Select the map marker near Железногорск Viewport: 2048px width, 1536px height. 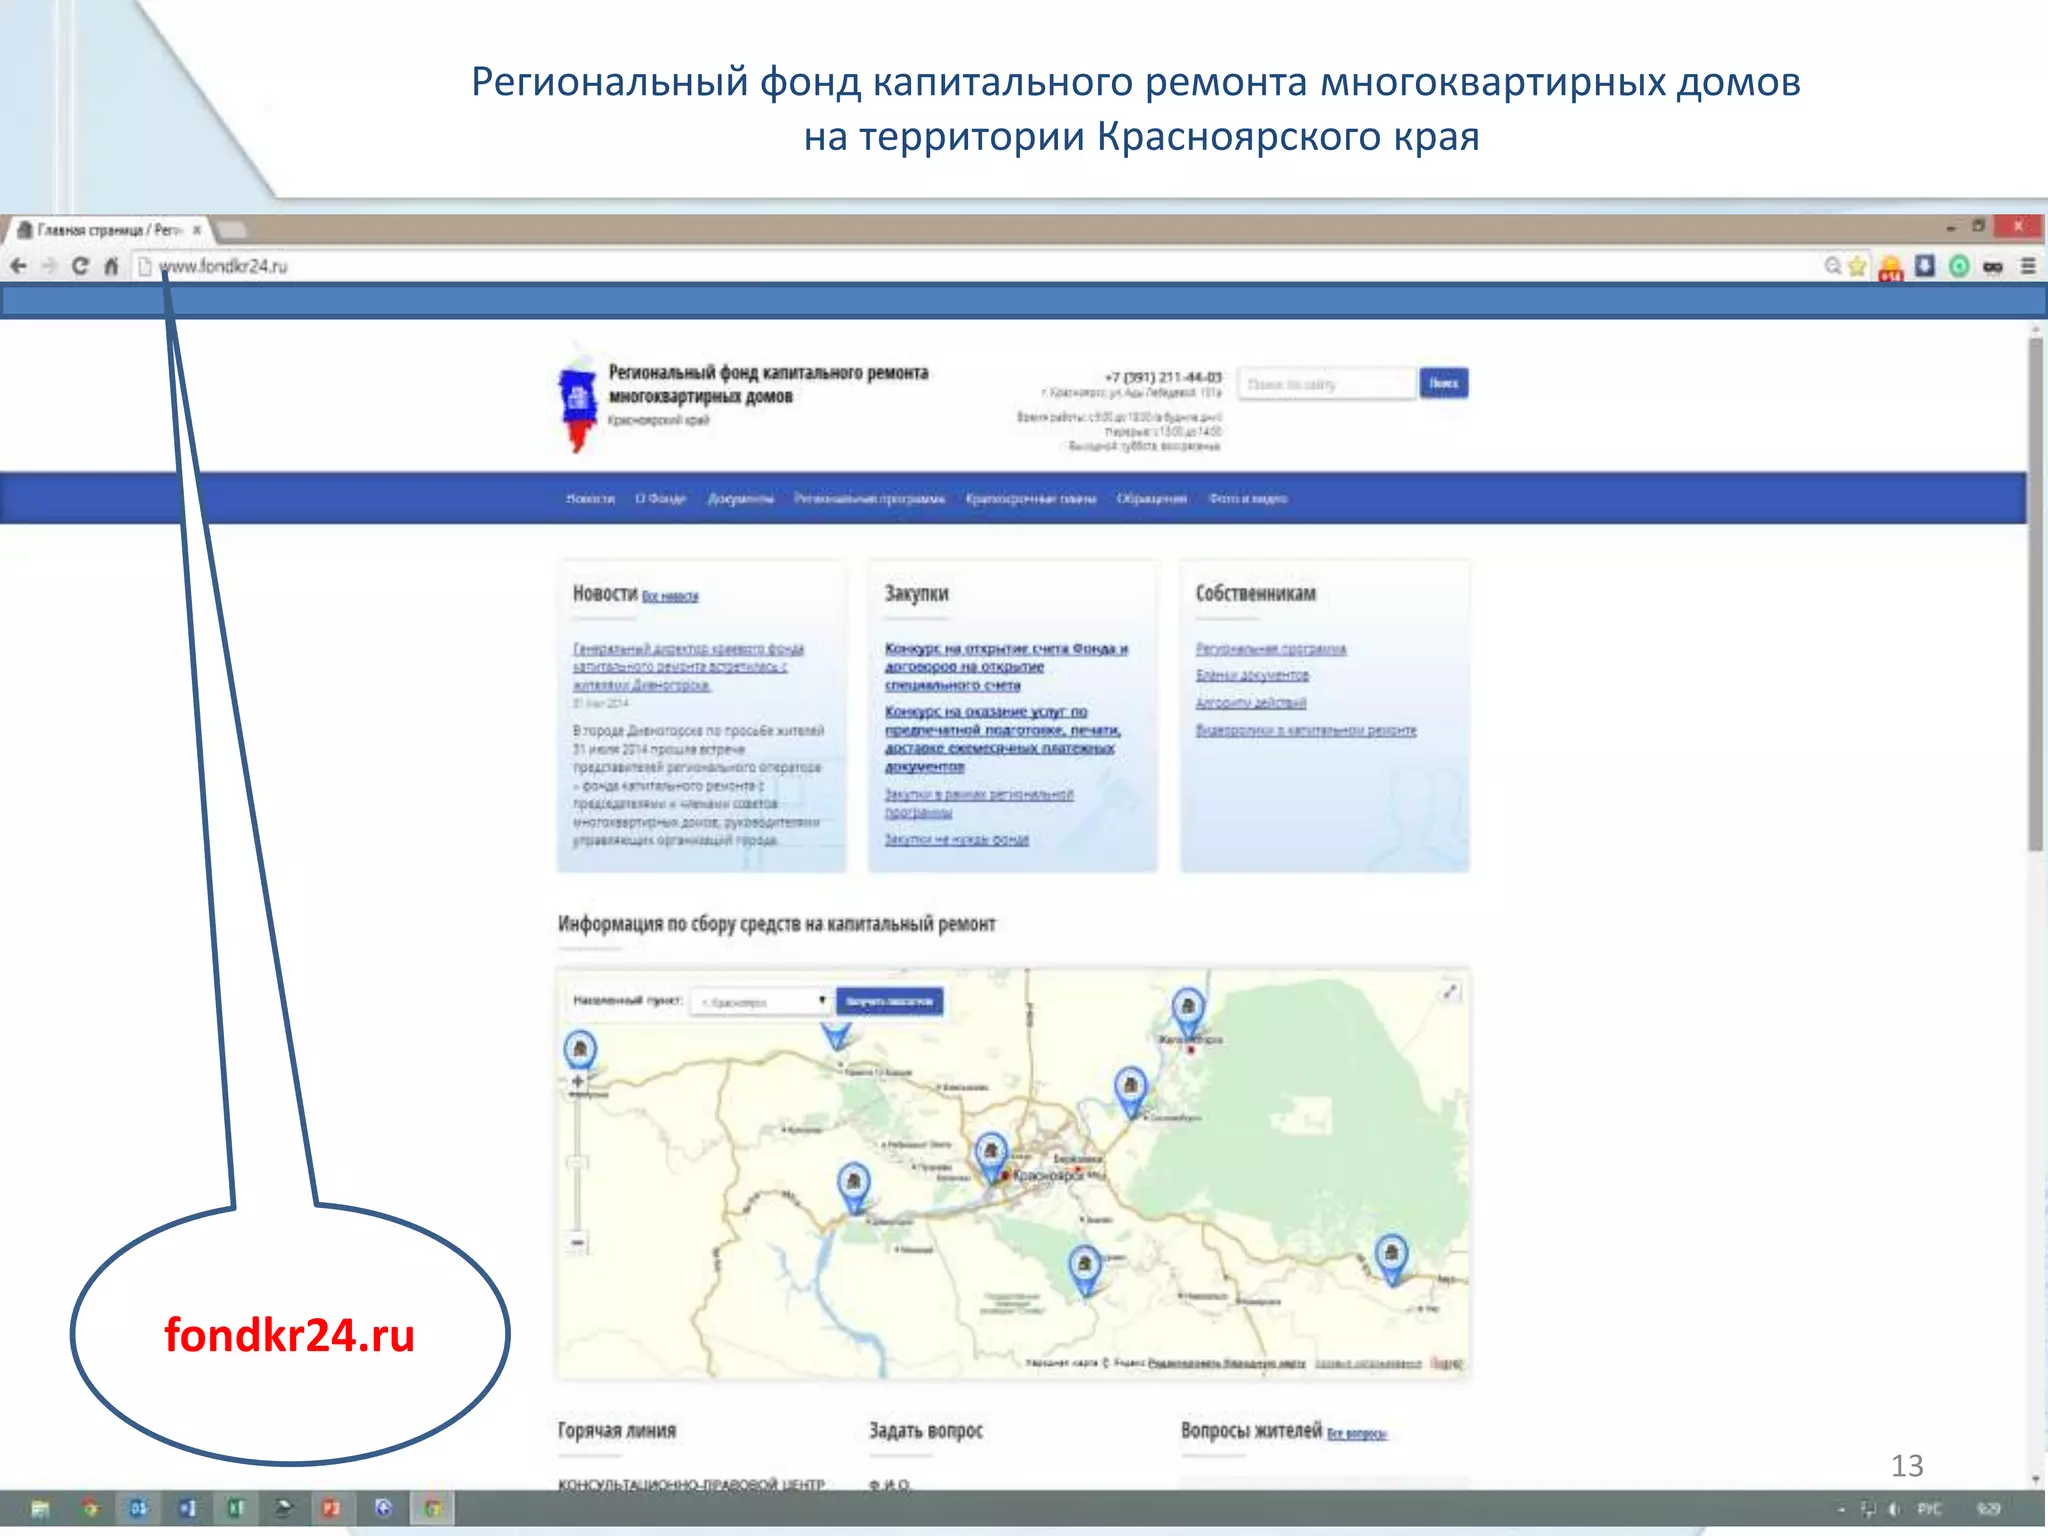pyautogui.click(x=1188, y=1011)
